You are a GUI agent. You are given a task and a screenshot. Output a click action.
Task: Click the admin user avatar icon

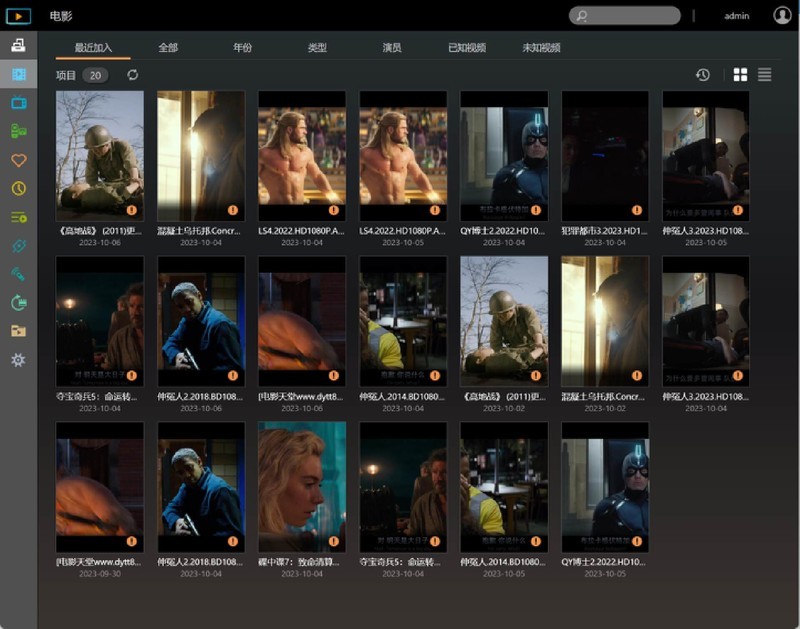(782, 16)
